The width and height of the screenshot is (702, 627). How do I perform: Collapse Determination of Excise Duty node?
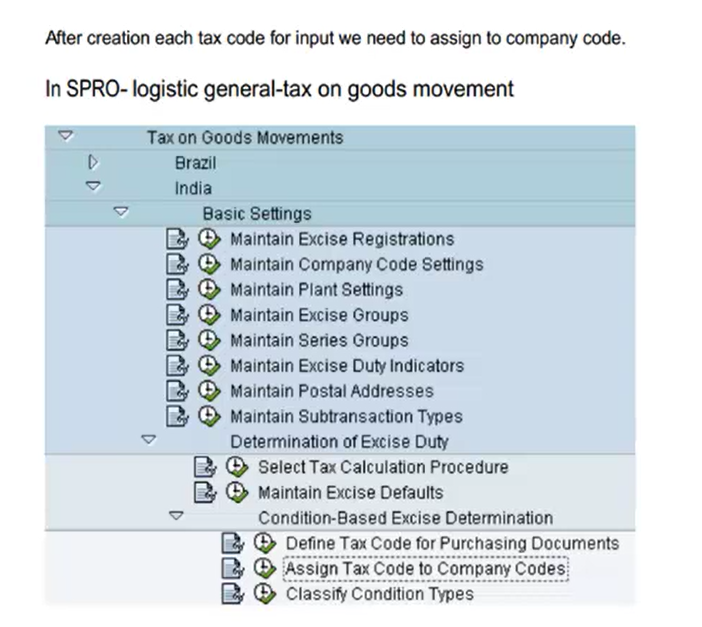149,440
